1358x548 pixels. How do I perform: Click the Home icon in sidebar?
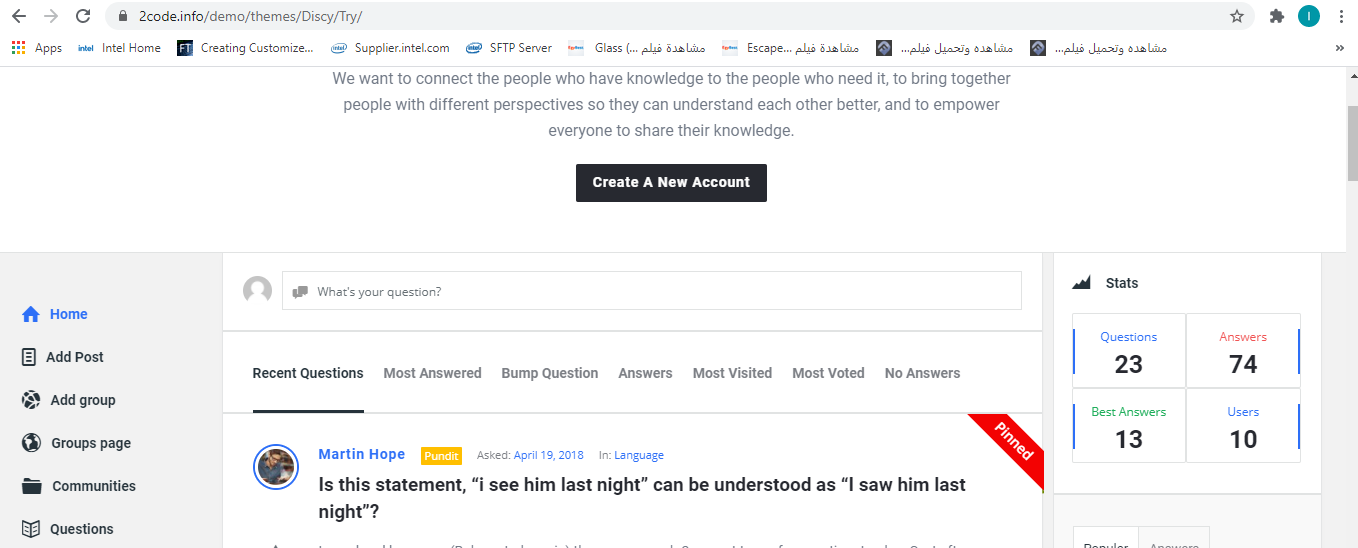(x=31, y=314)
